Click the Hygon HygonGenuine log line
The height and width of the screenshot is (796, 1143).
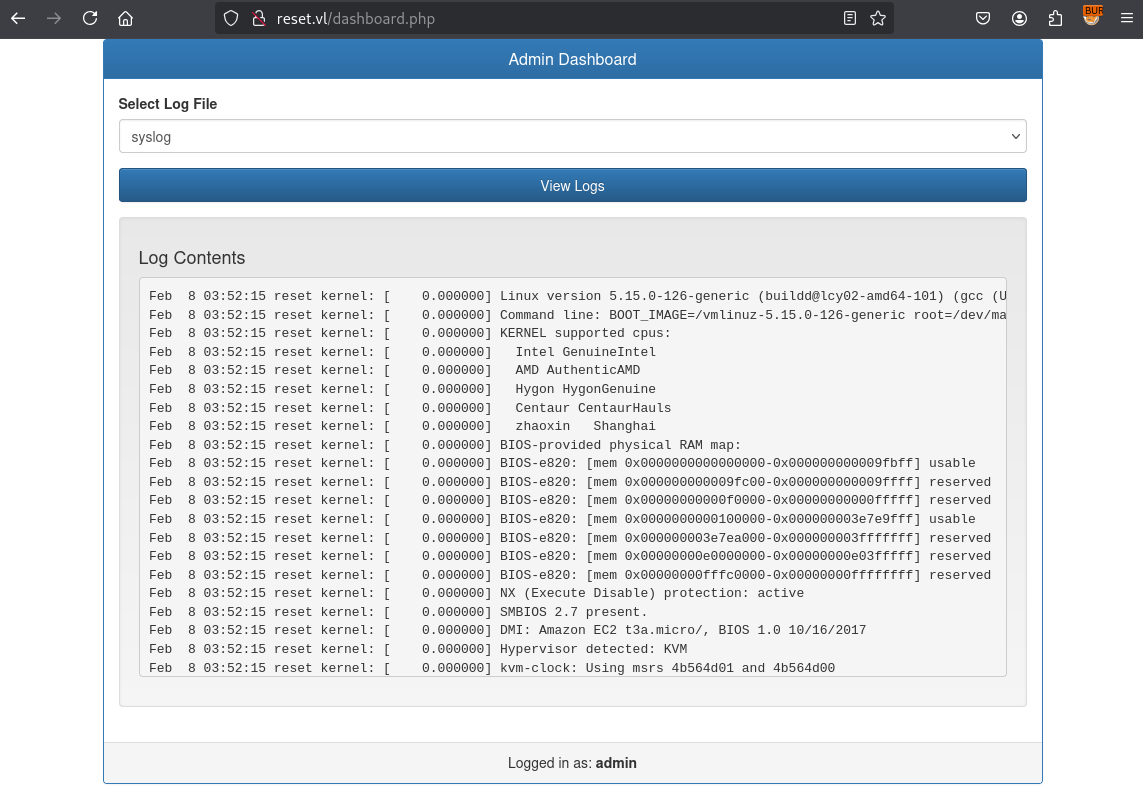pos(402,389)
